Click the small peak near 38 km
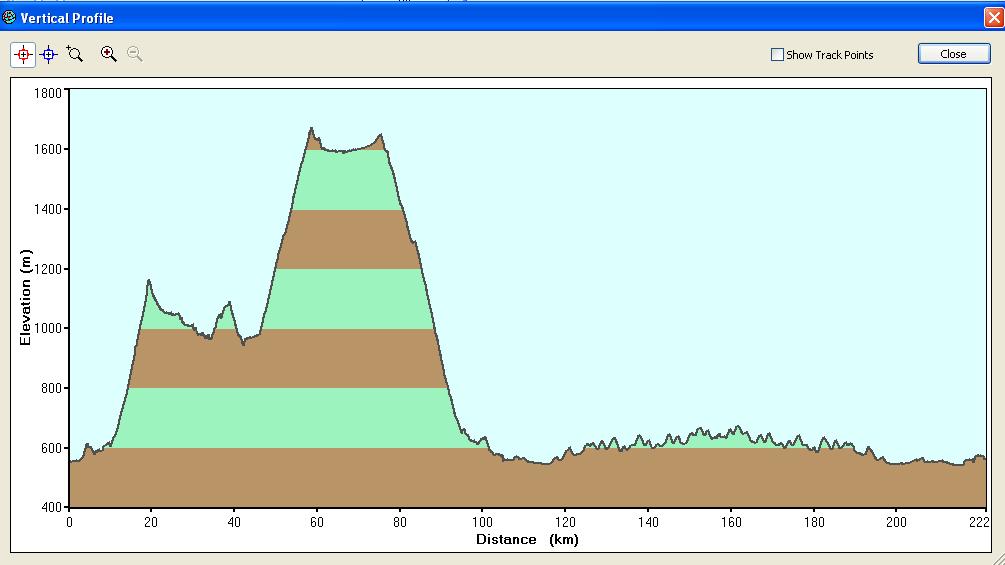The width and height of the screenshot is (1005, 565). pos(229,303)
